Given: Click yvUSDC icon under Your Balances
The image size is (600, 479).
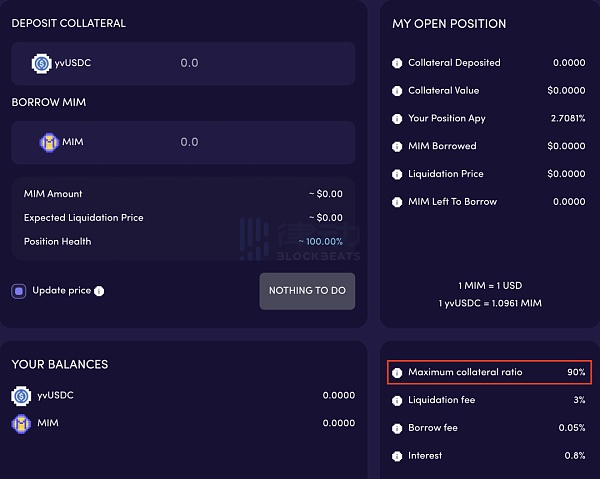Looking at the screenshot, I should click(20, 396).
